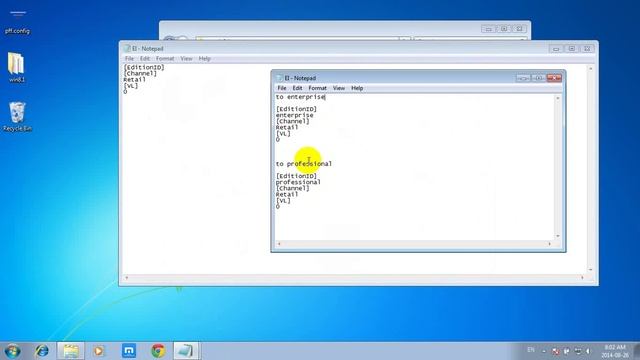
Task: Click the word 'enterprise' under first EditionID
Action: coord(294,115)
